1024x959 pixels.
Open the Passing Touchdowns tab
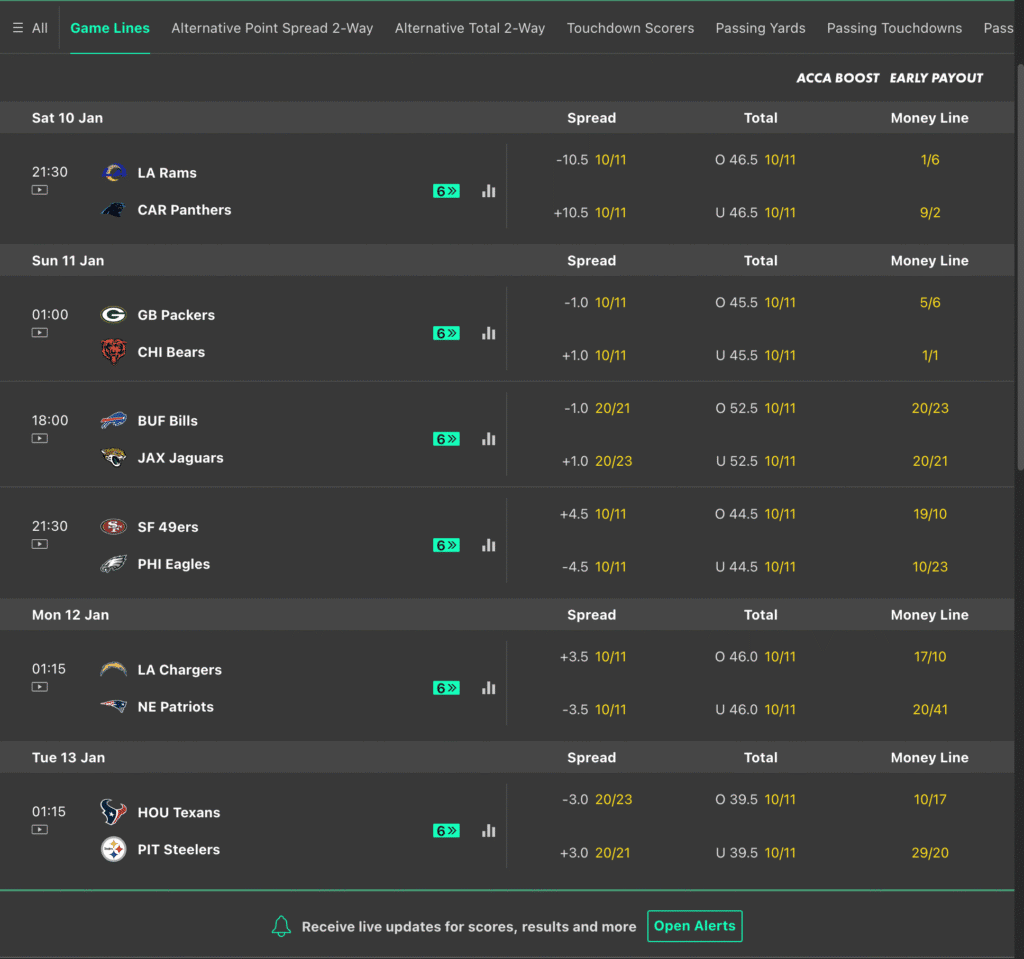894,28
